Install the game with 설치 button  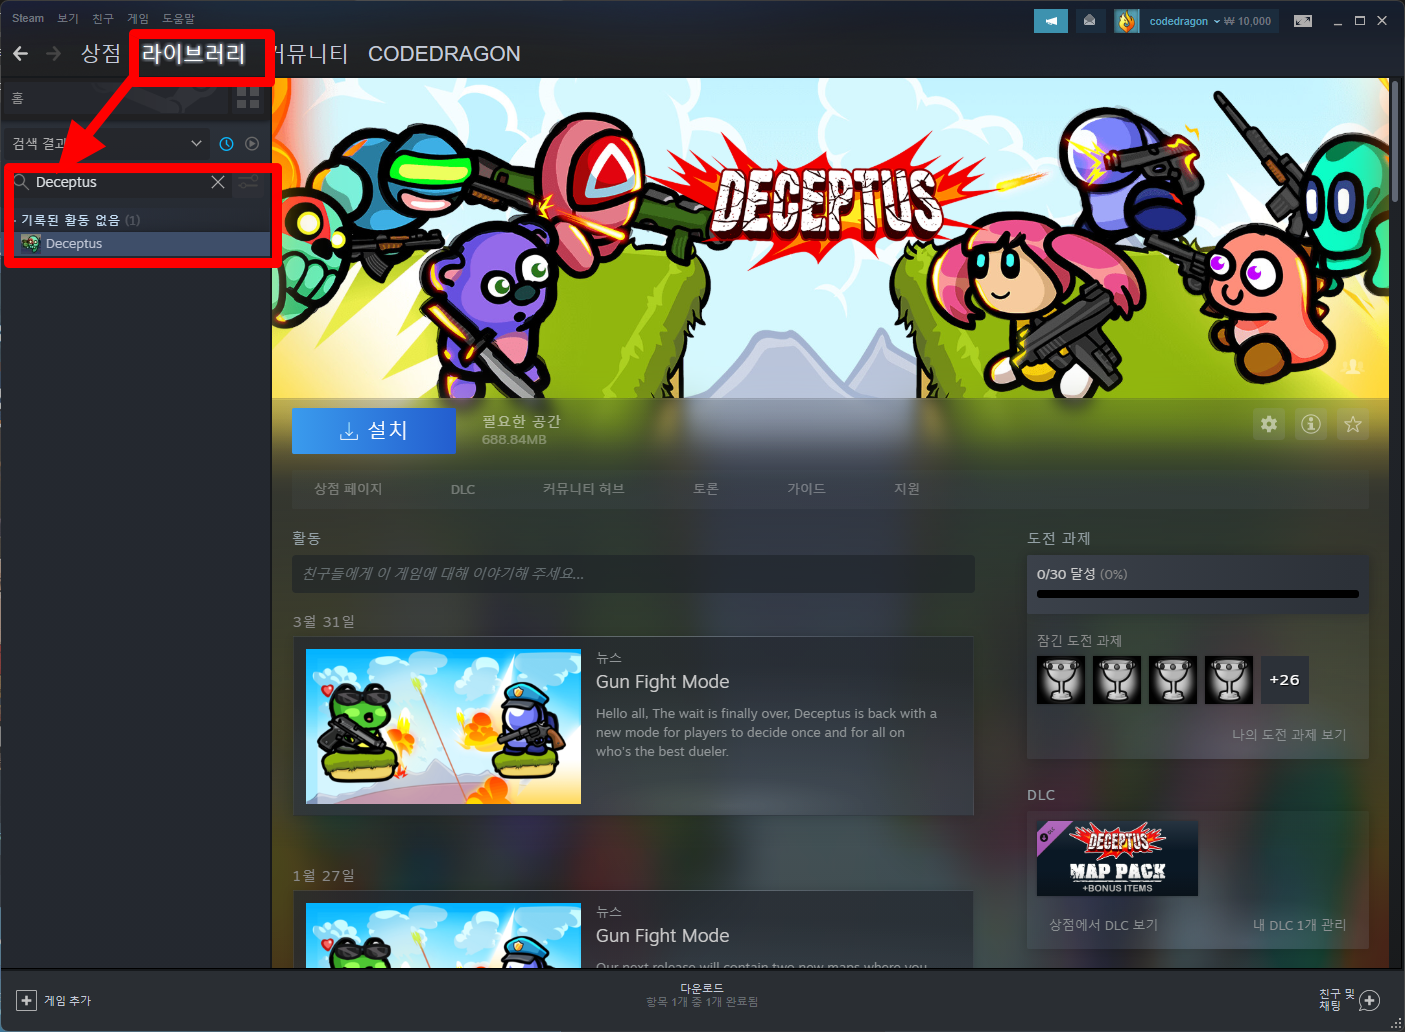tap(374, 431)
